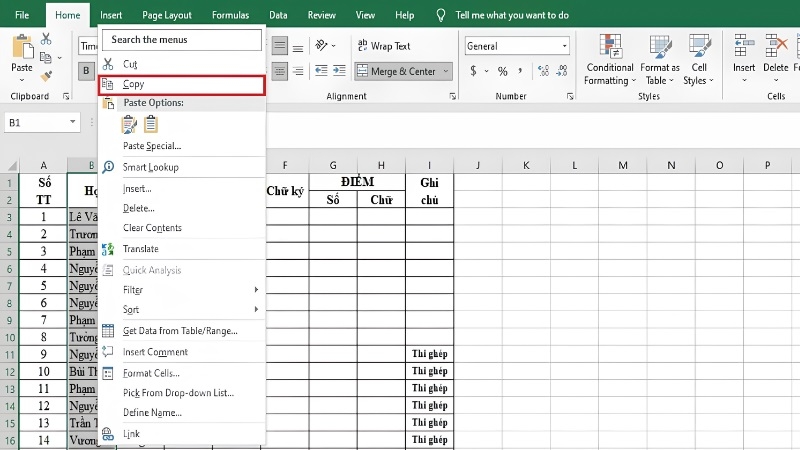Click Merge & Center button
This screenshot has width=800, height=450.
click(x=396, y=71)
